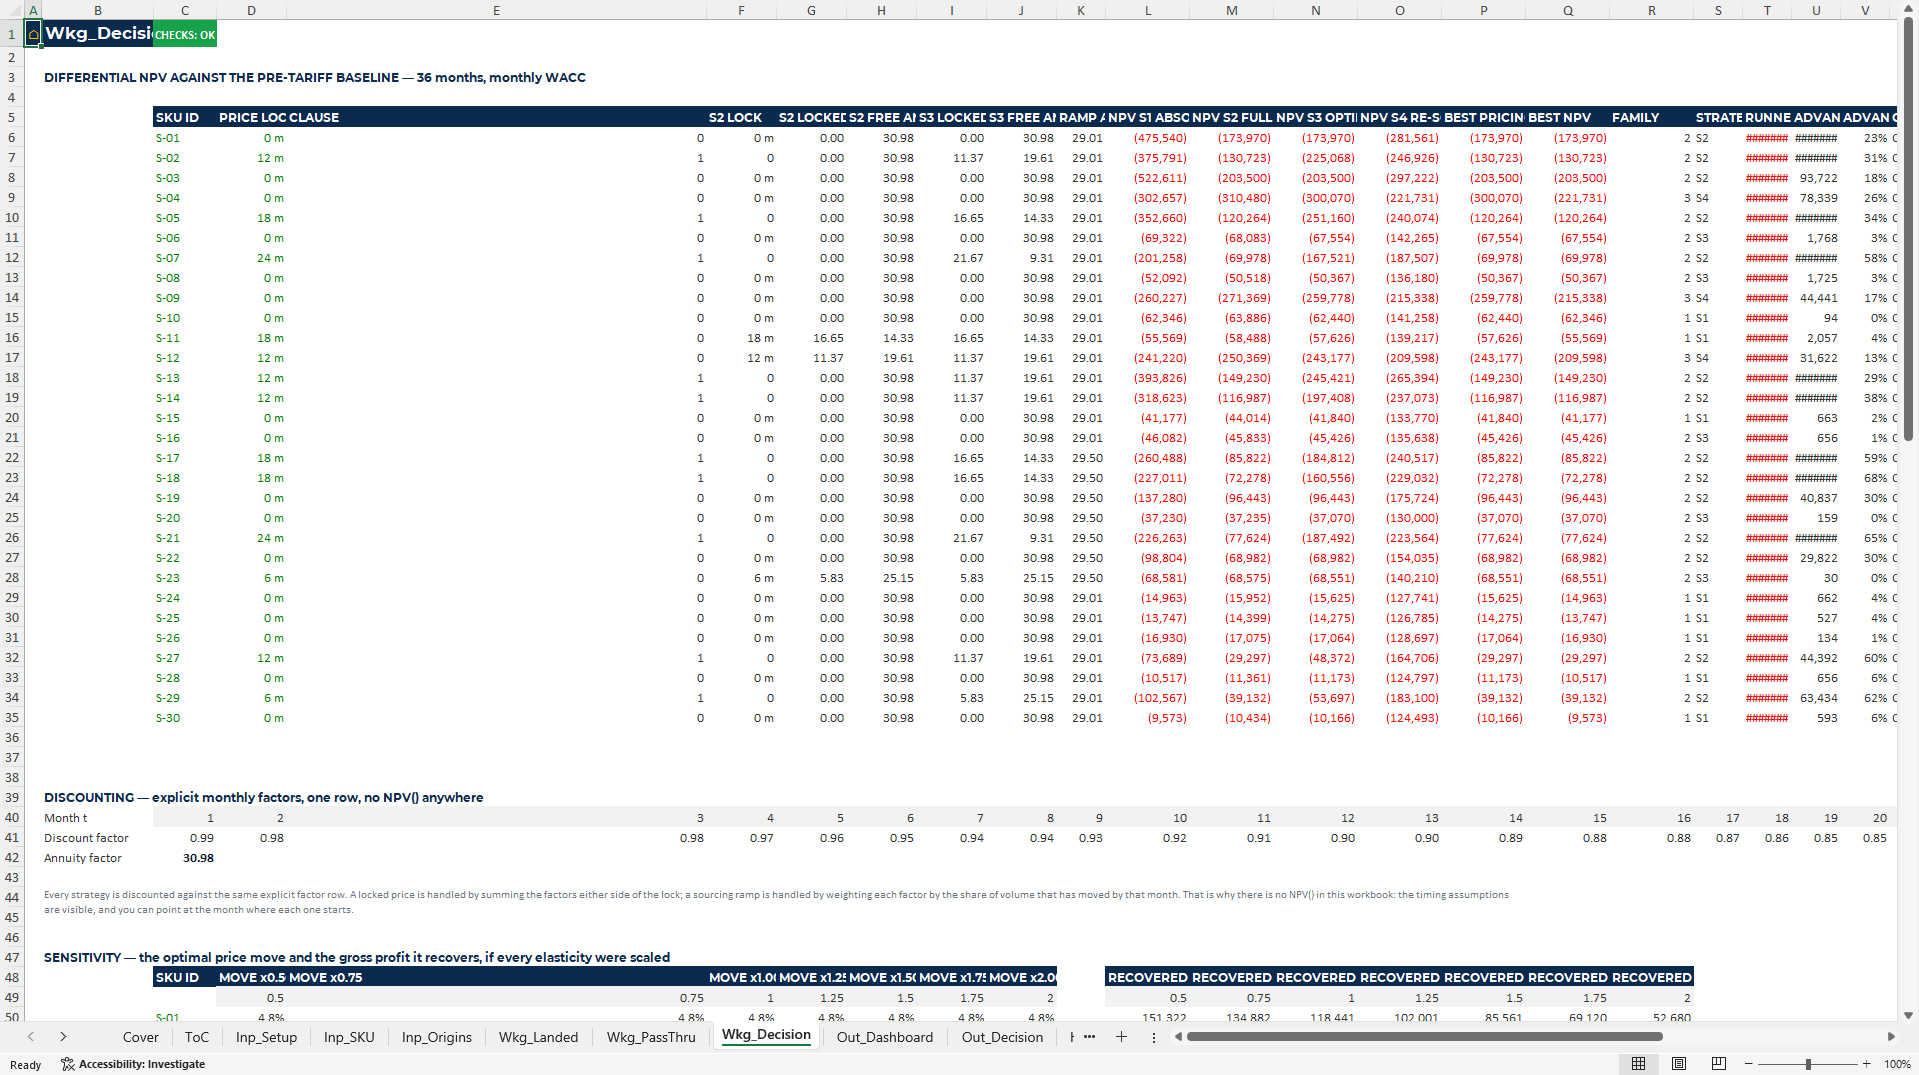The width and height of the screenshot is (1919, 1075).
Task: Click the 63,434 value in row 34
Action: (1816, 698)
